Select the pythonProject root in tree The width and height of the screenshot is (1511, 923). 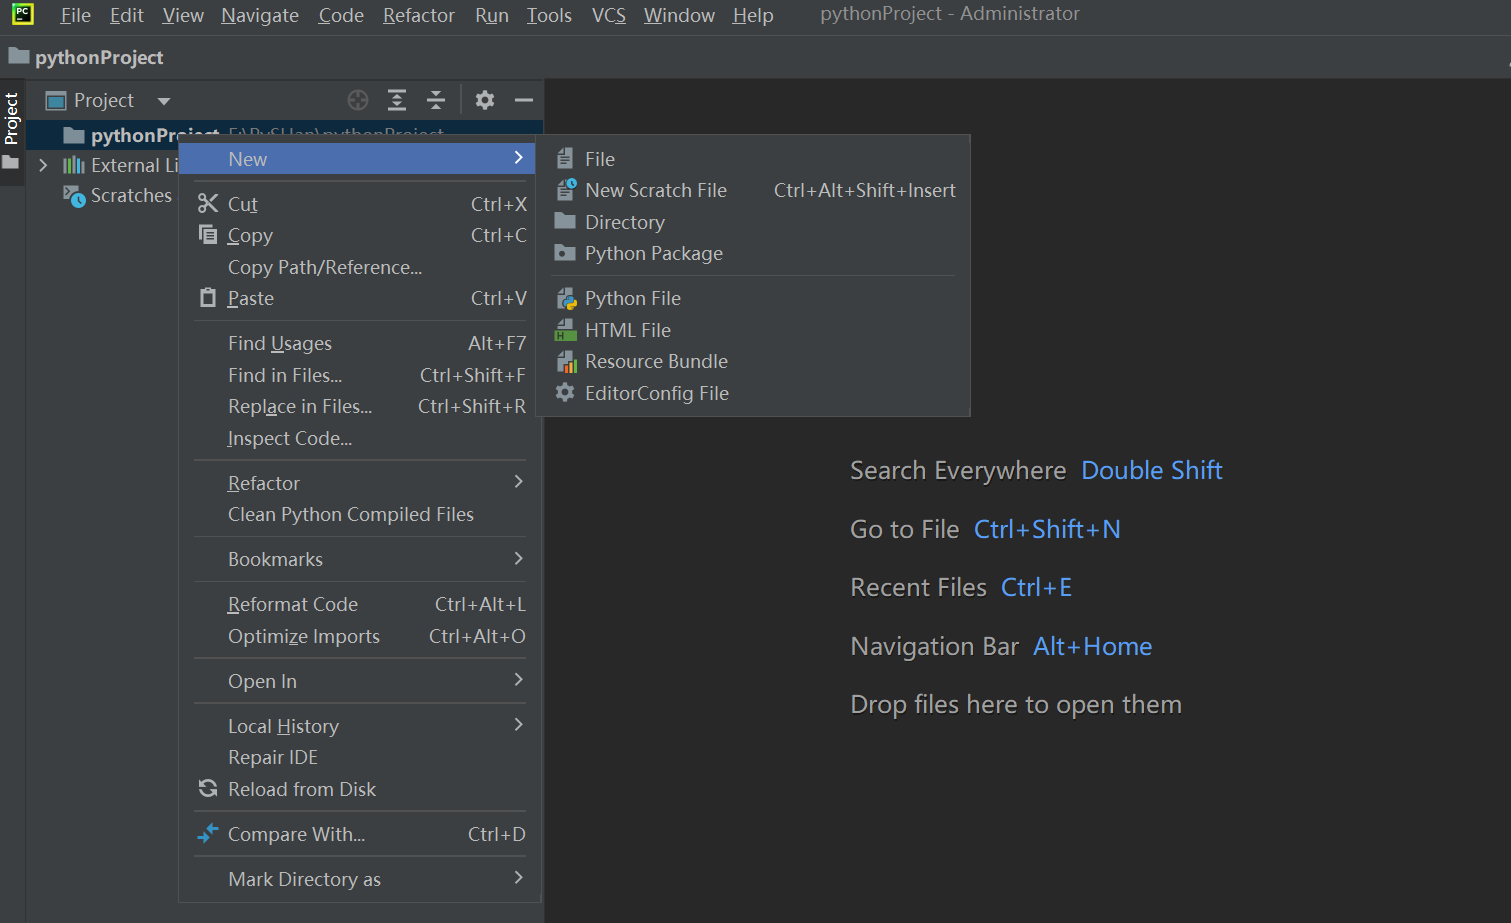155,135
